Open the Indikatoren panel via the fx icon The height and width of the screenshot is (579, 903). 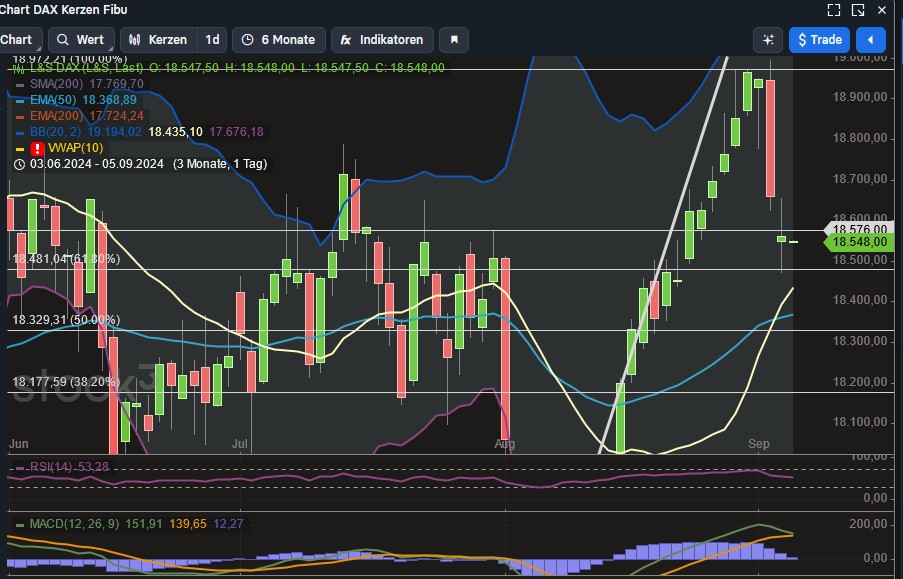point(346,40)
